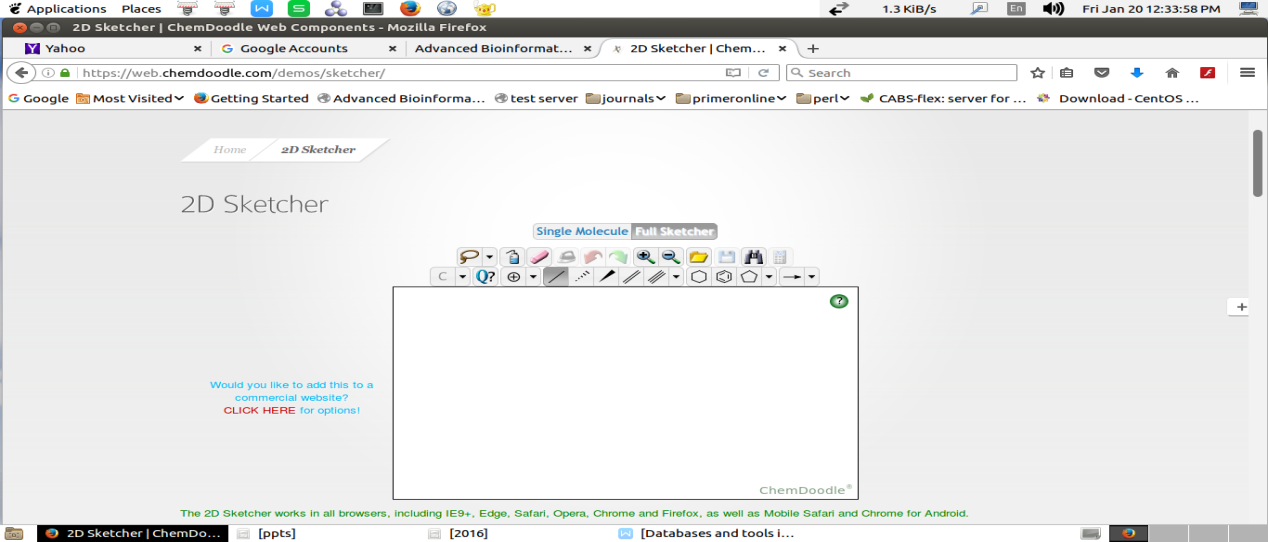Image resolution: width=1268 pixels, height=542 pixels.
Task: Click the URL address bar
Action: (x=400, y=73)
